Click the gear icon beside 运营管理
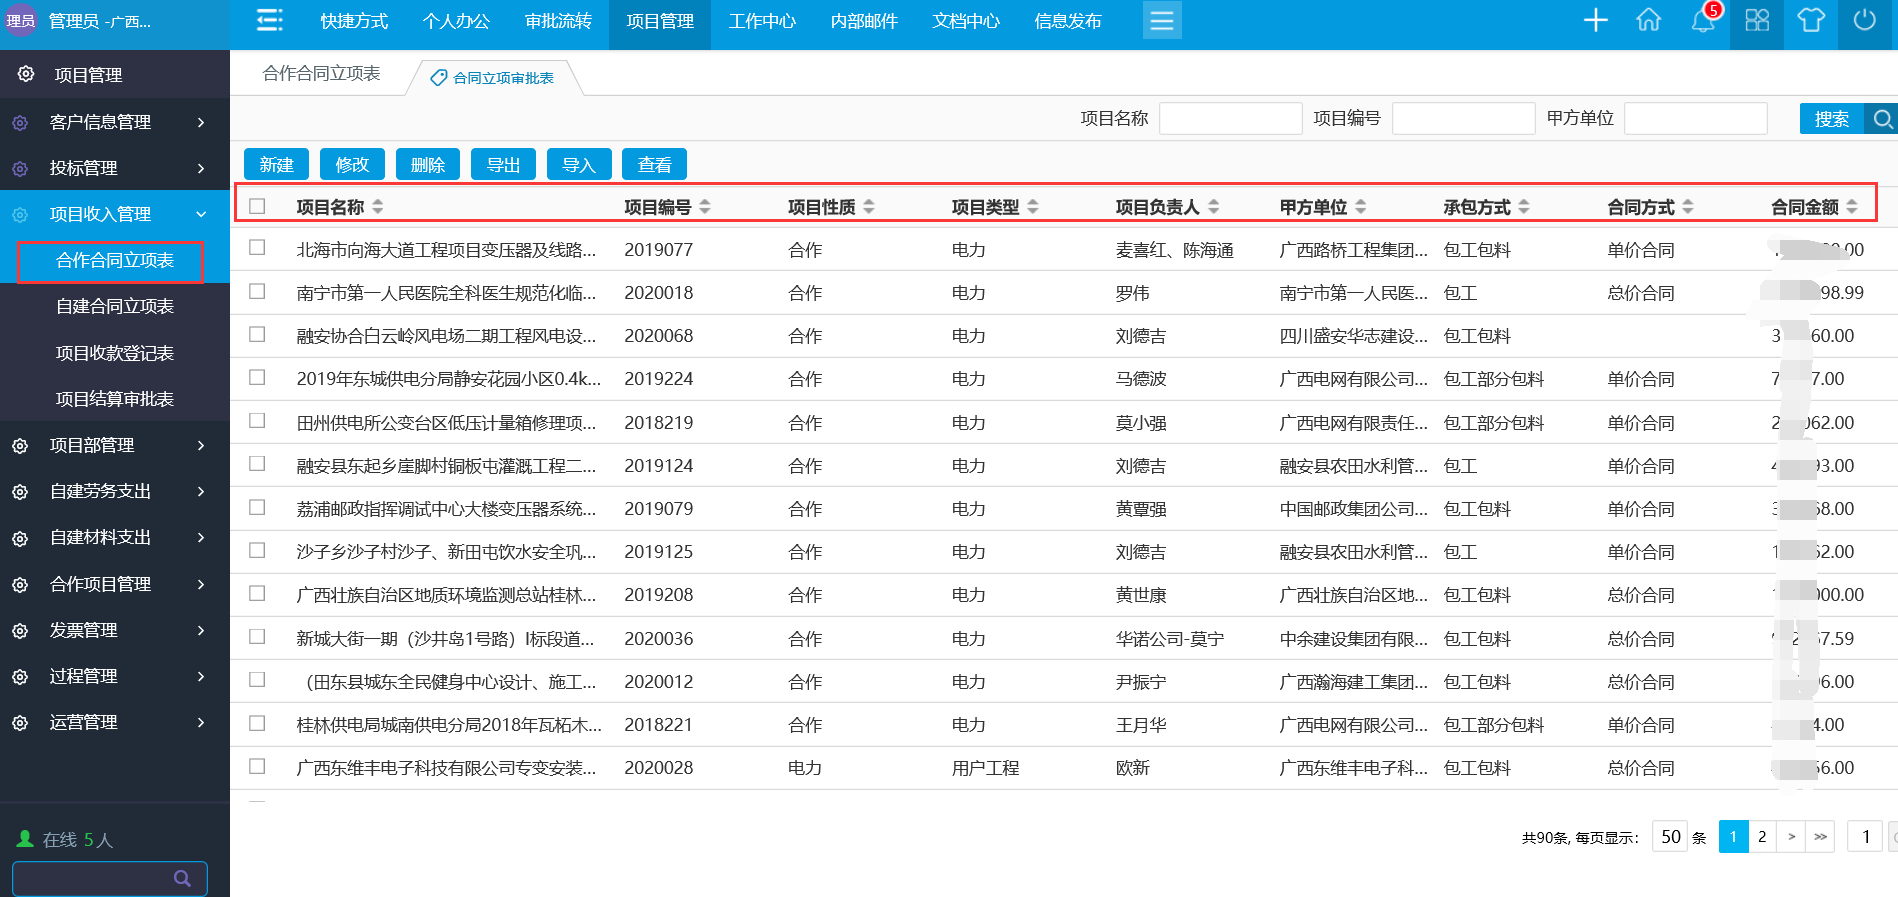 coord(20,722)
